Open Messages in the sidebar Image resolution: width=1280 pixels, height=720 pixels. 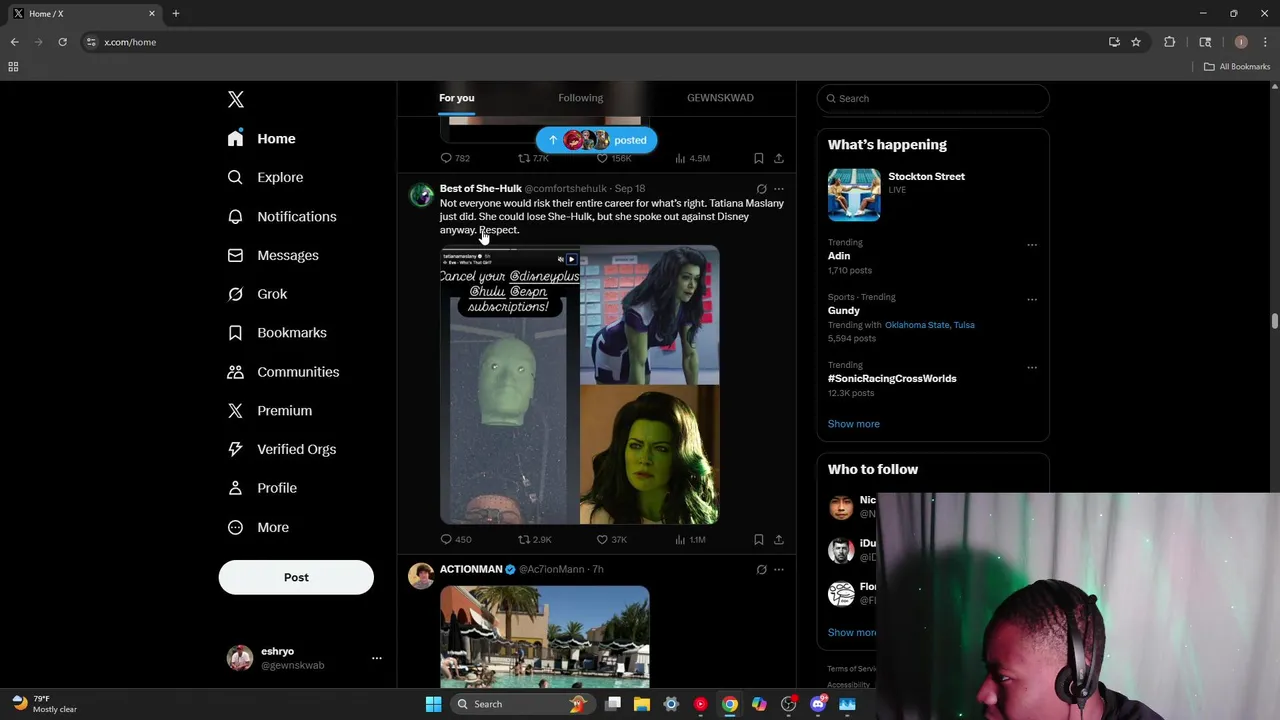(273, 255)
